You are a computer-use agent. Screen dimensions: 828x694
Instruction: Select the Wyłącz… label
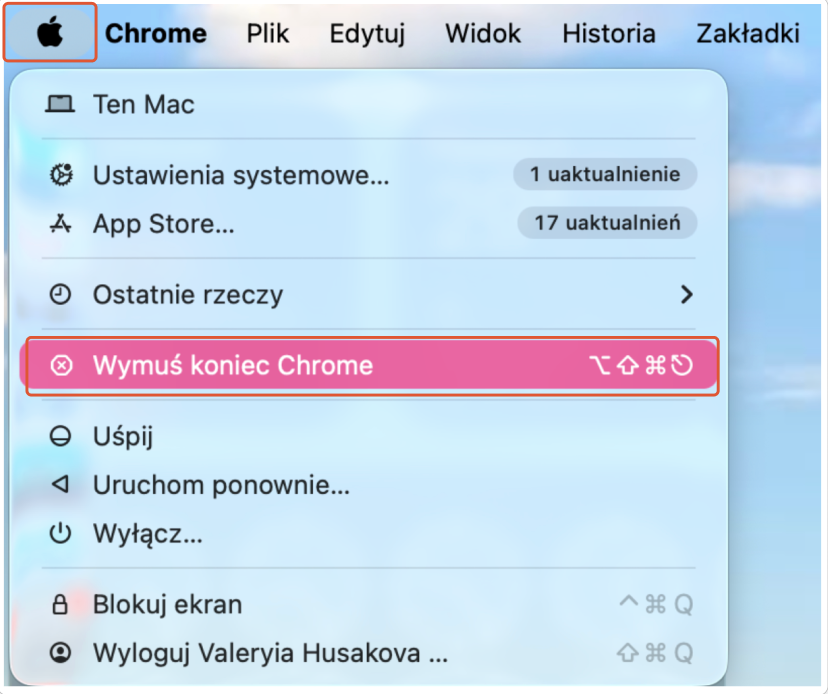coord(148,534)
